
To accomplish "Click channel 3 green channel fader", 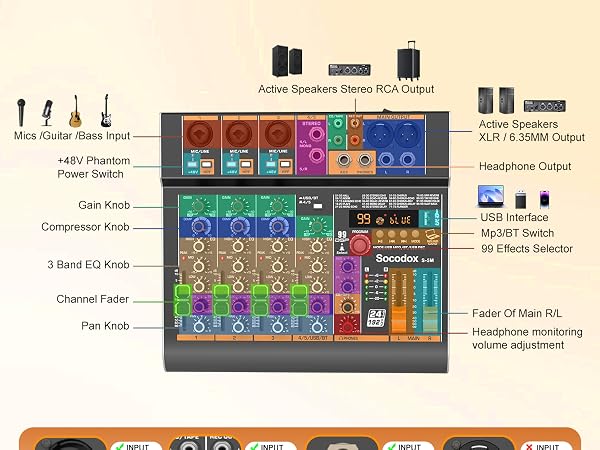I will click(x=261, y=300).
